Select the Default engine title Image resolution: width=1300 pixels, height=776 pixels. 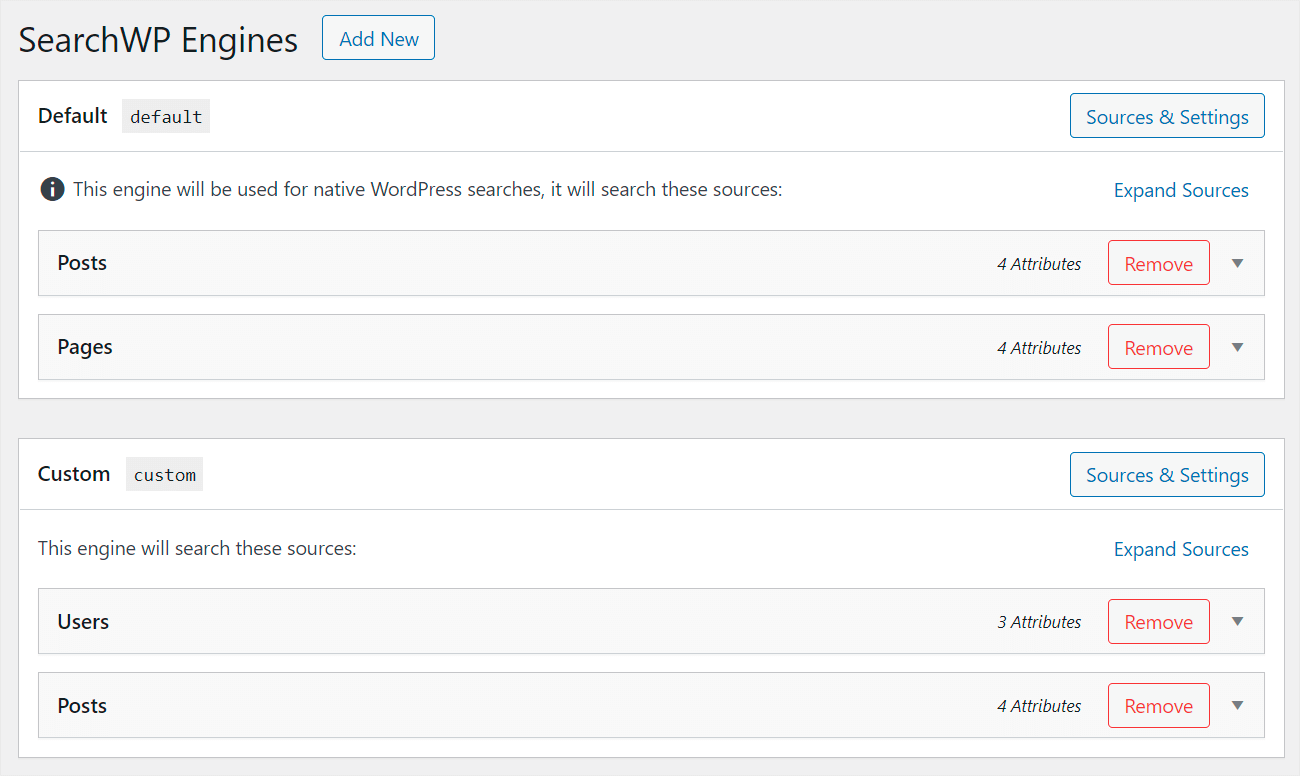pyautogui.click(x=72, y=115)
